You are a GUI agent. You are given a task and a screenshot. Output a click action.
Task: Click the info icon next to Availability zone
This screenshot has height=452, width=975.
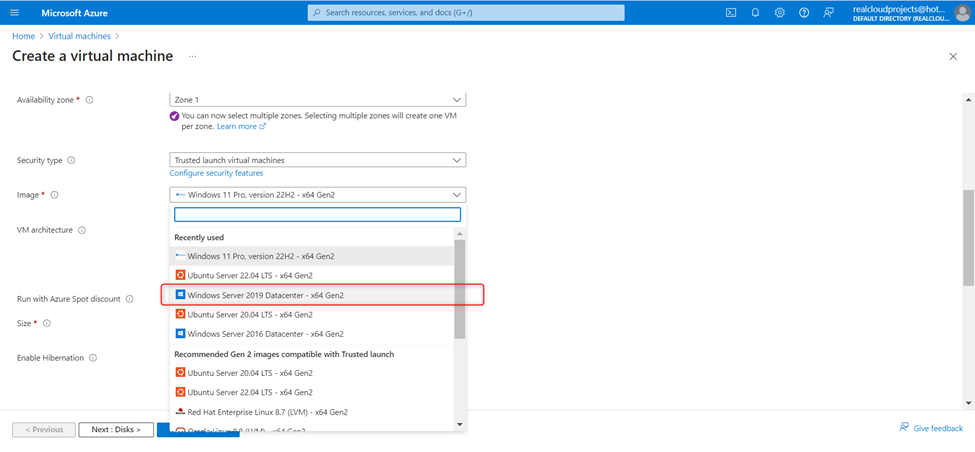point(90,99)
